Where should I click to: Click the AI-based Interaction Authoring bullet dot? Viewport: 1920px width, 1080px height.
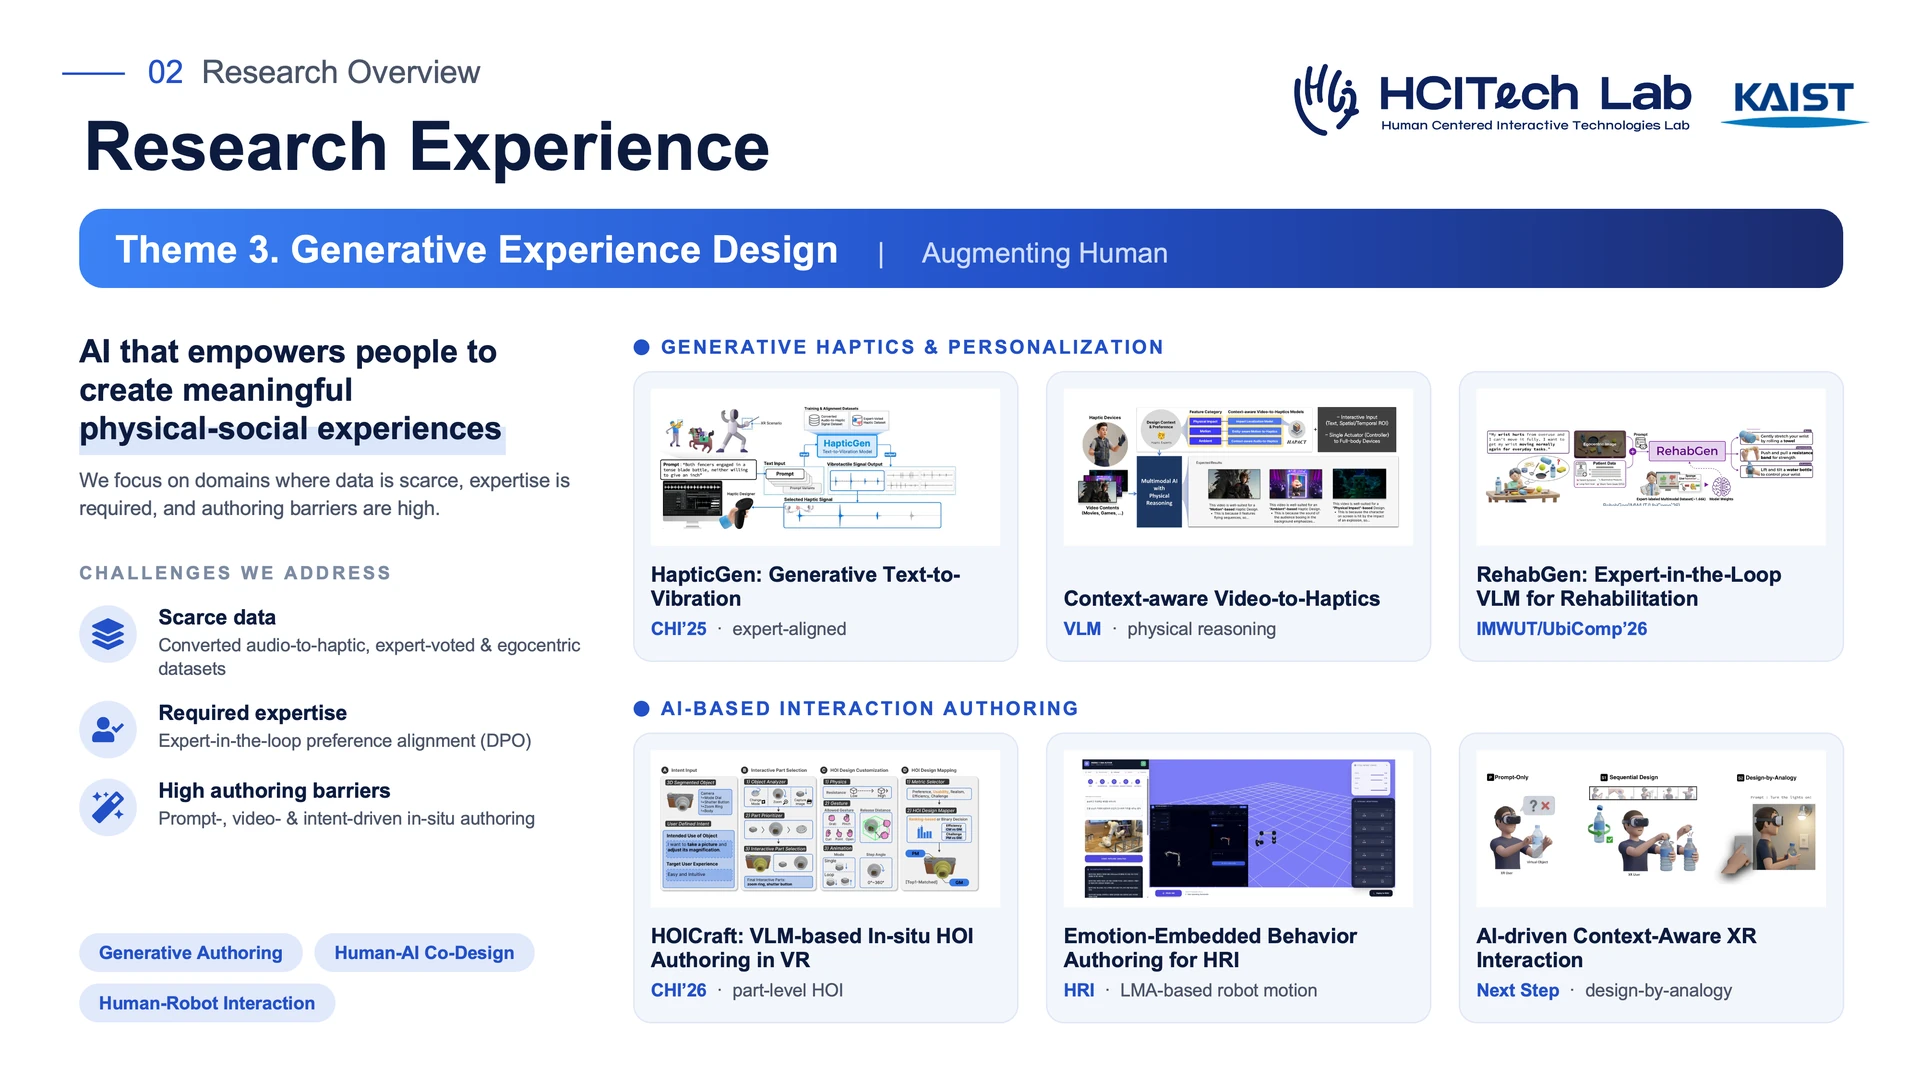click(642, 709)
